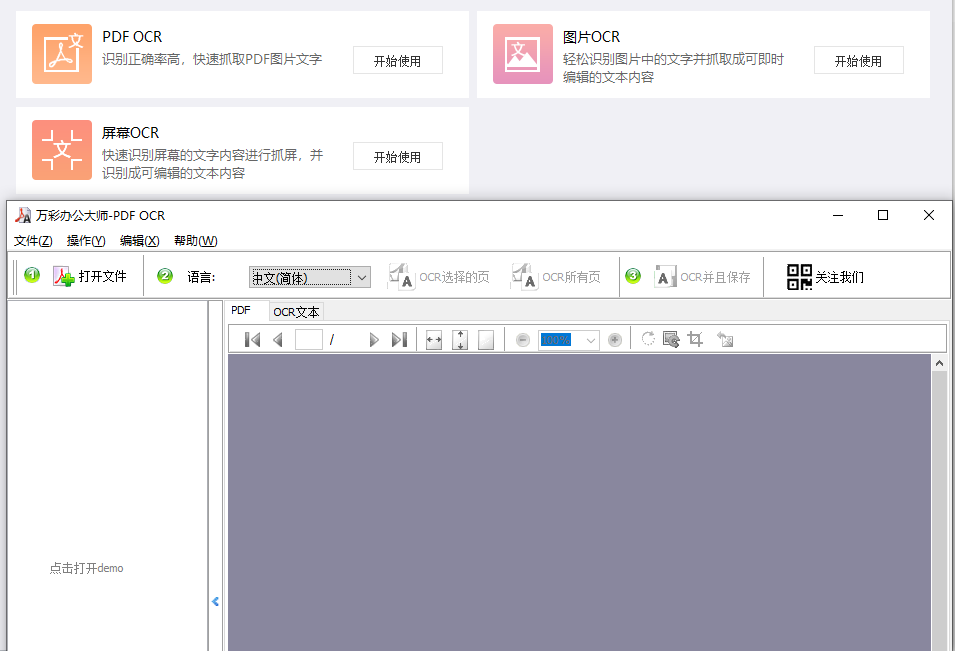Click 开始使用 for 屏幕OCR
This screenshot has width=955, height=651.
[x=397, y=156]
